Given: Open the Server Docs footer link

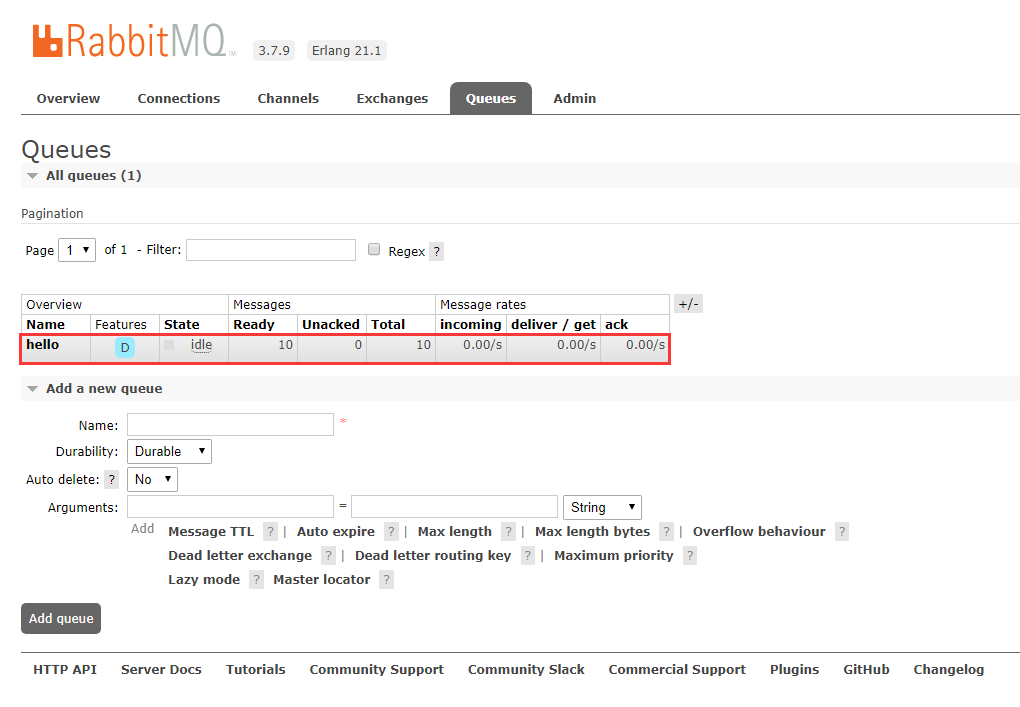Looking at the screenshot, I should 161,669.
